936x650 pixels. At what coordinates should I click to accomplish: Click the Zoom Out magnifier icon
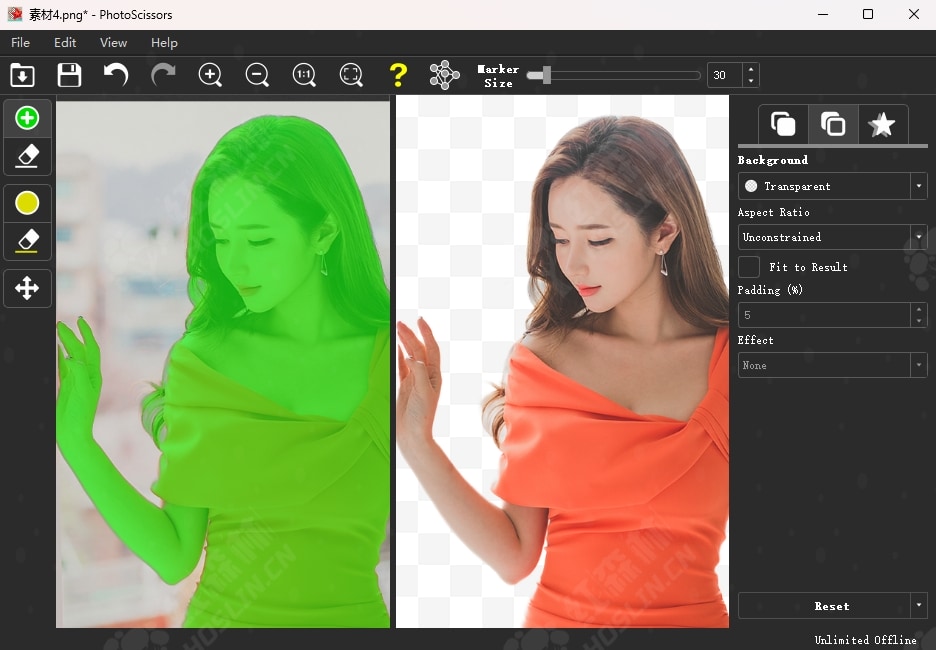point(257,75)
